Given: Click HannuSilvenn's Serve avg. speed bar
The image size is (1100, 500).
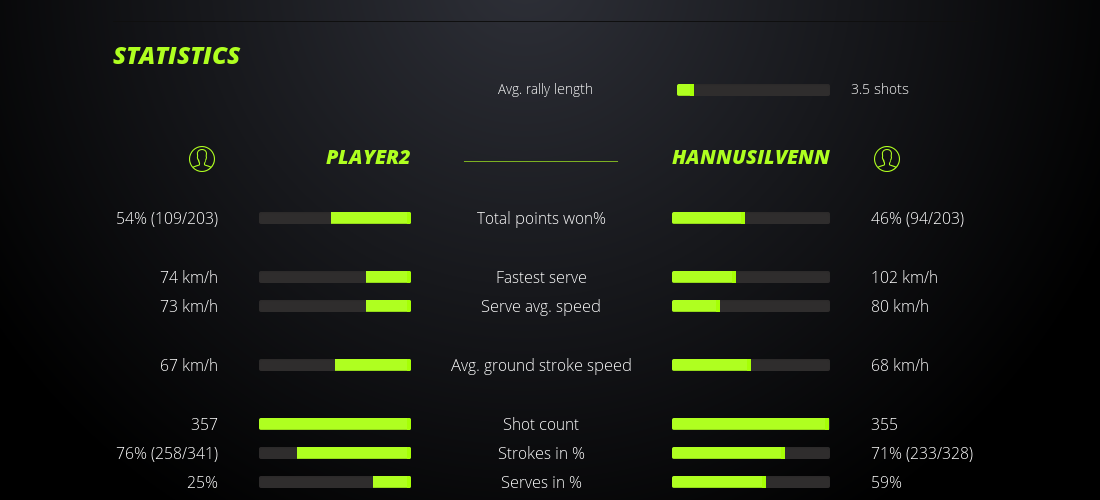Looking at the screenshot, I should (750, 306).
